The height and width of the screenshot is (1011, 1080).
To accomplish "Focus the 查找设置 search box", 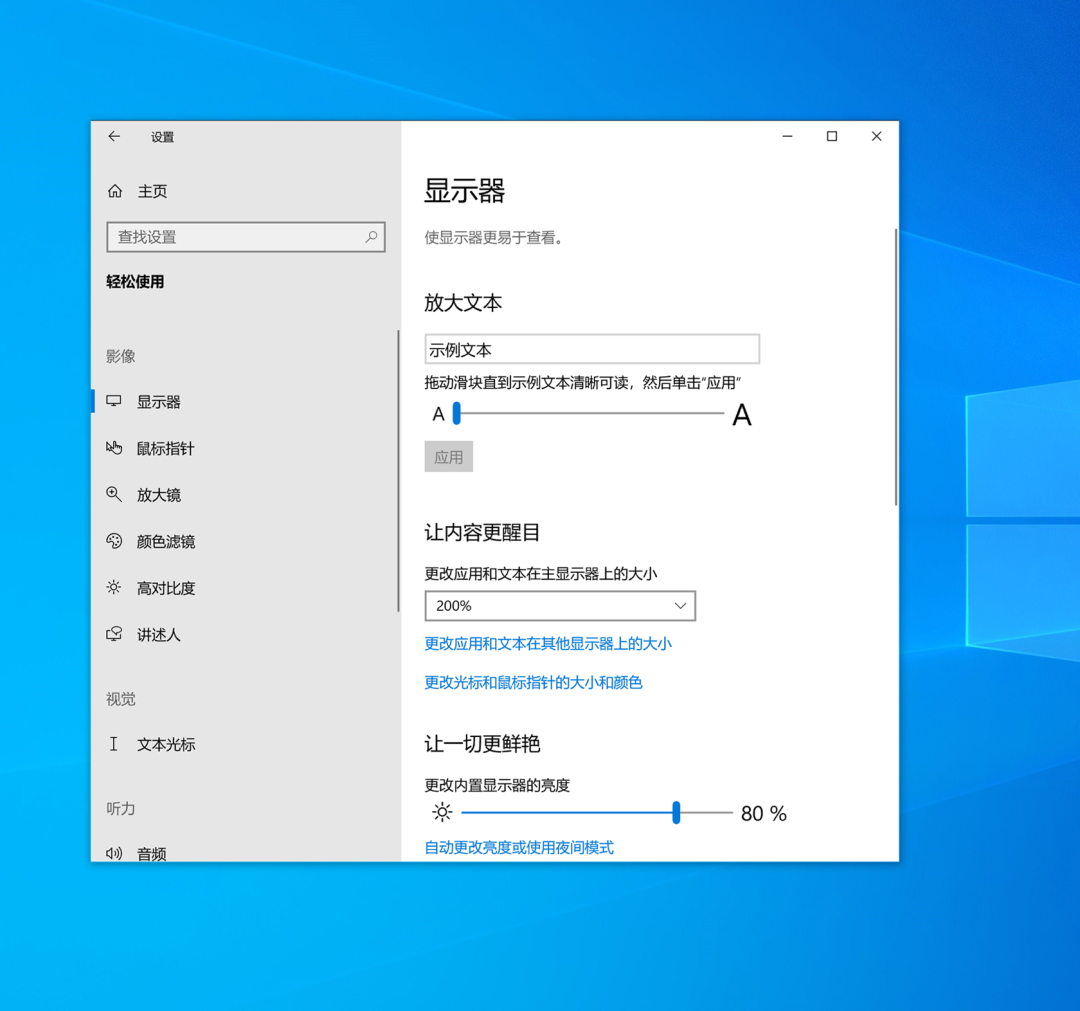I will click(x=246, y=237).
